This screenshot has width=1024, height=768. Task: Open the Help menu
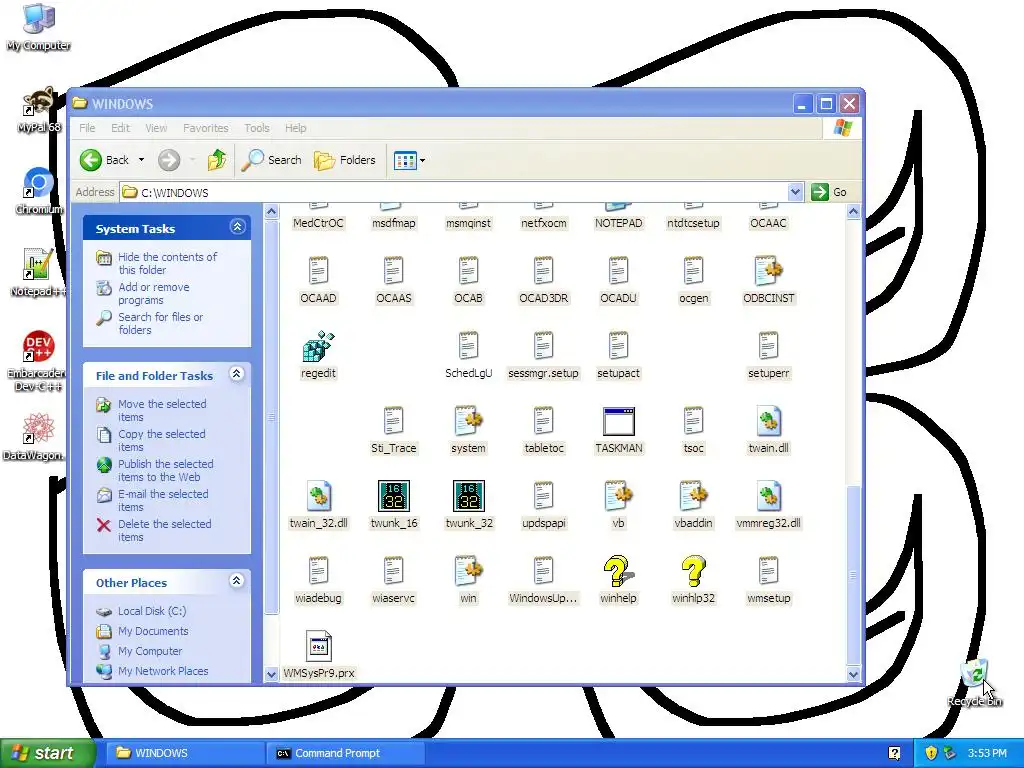tap(295, 128)
